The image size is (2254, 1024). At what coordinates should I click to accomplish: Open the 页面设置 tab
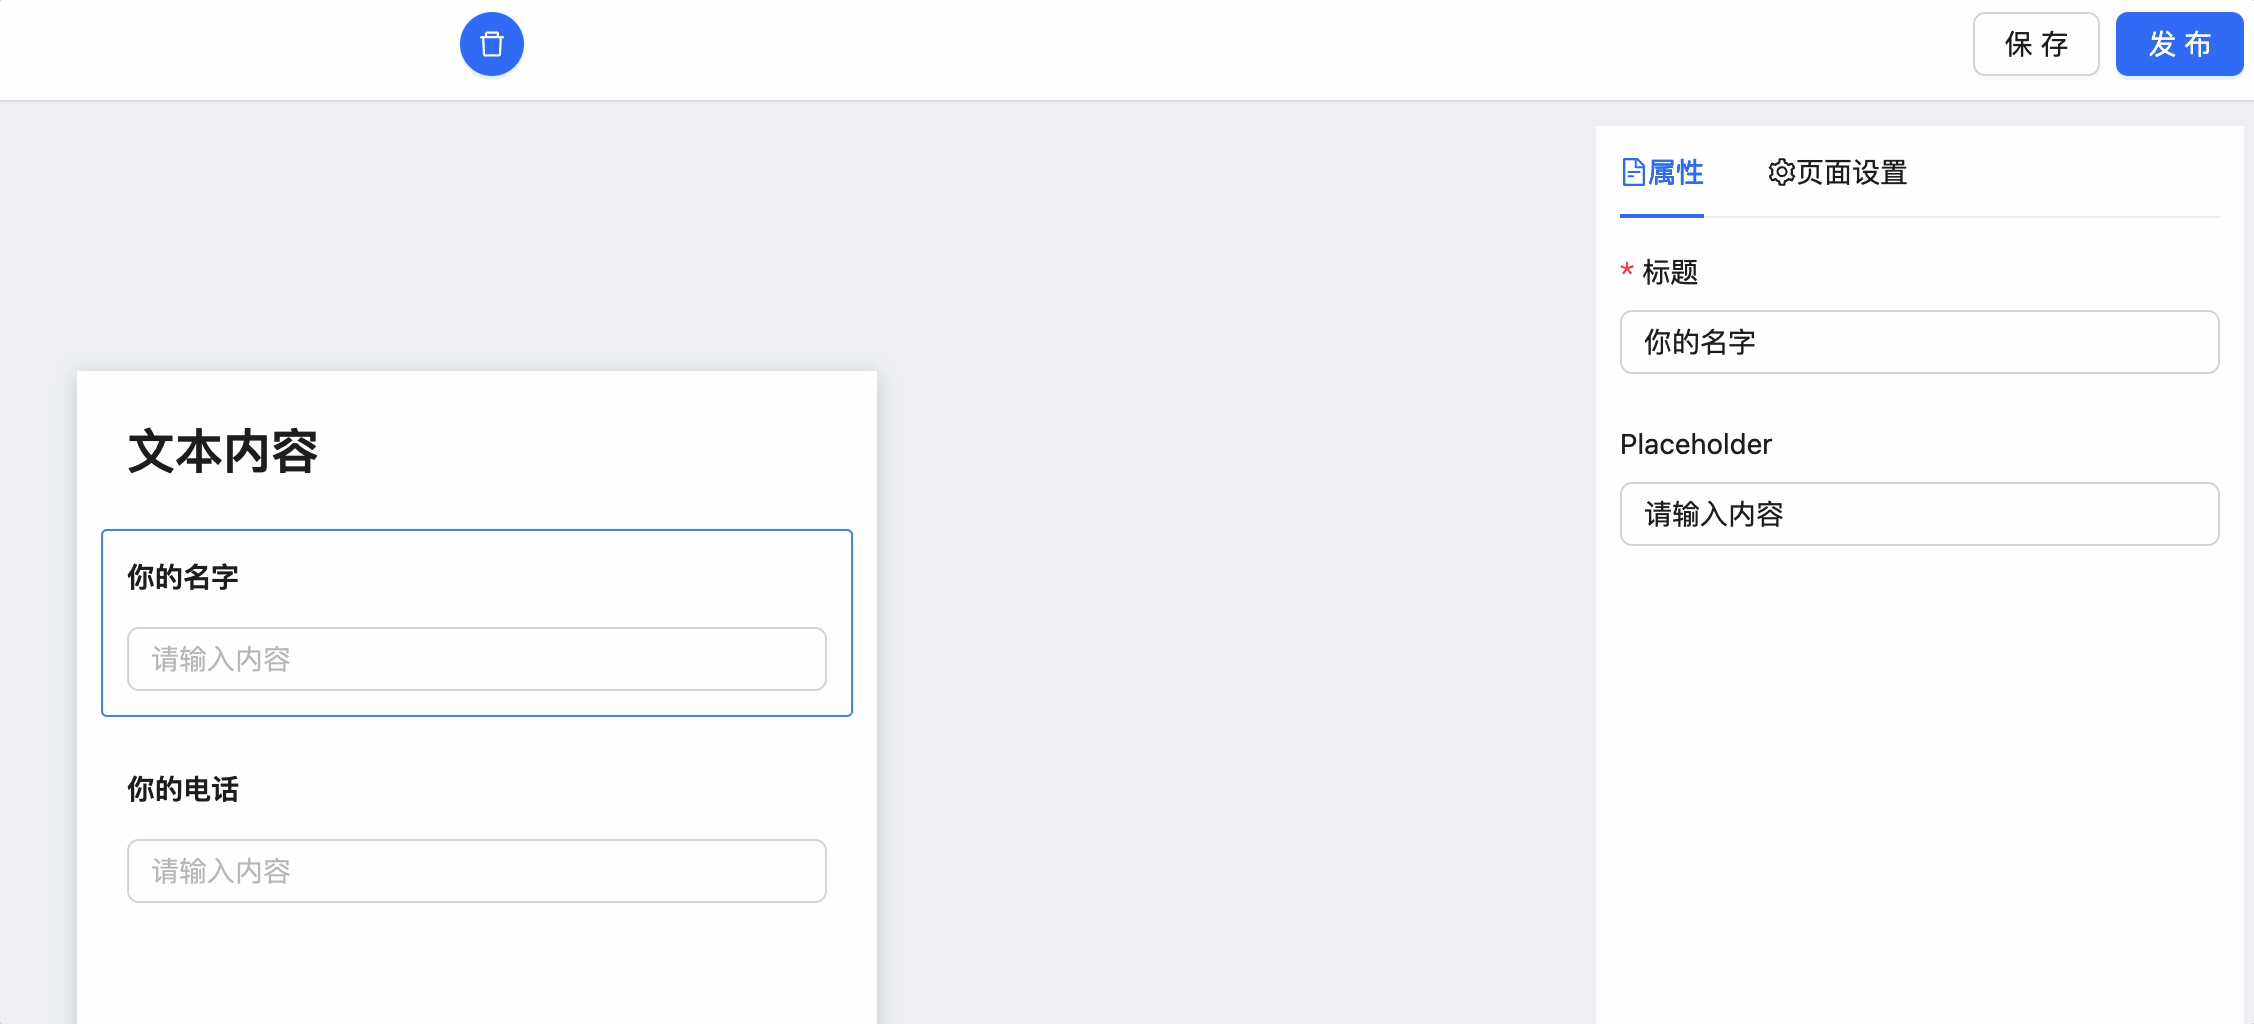1851,172
